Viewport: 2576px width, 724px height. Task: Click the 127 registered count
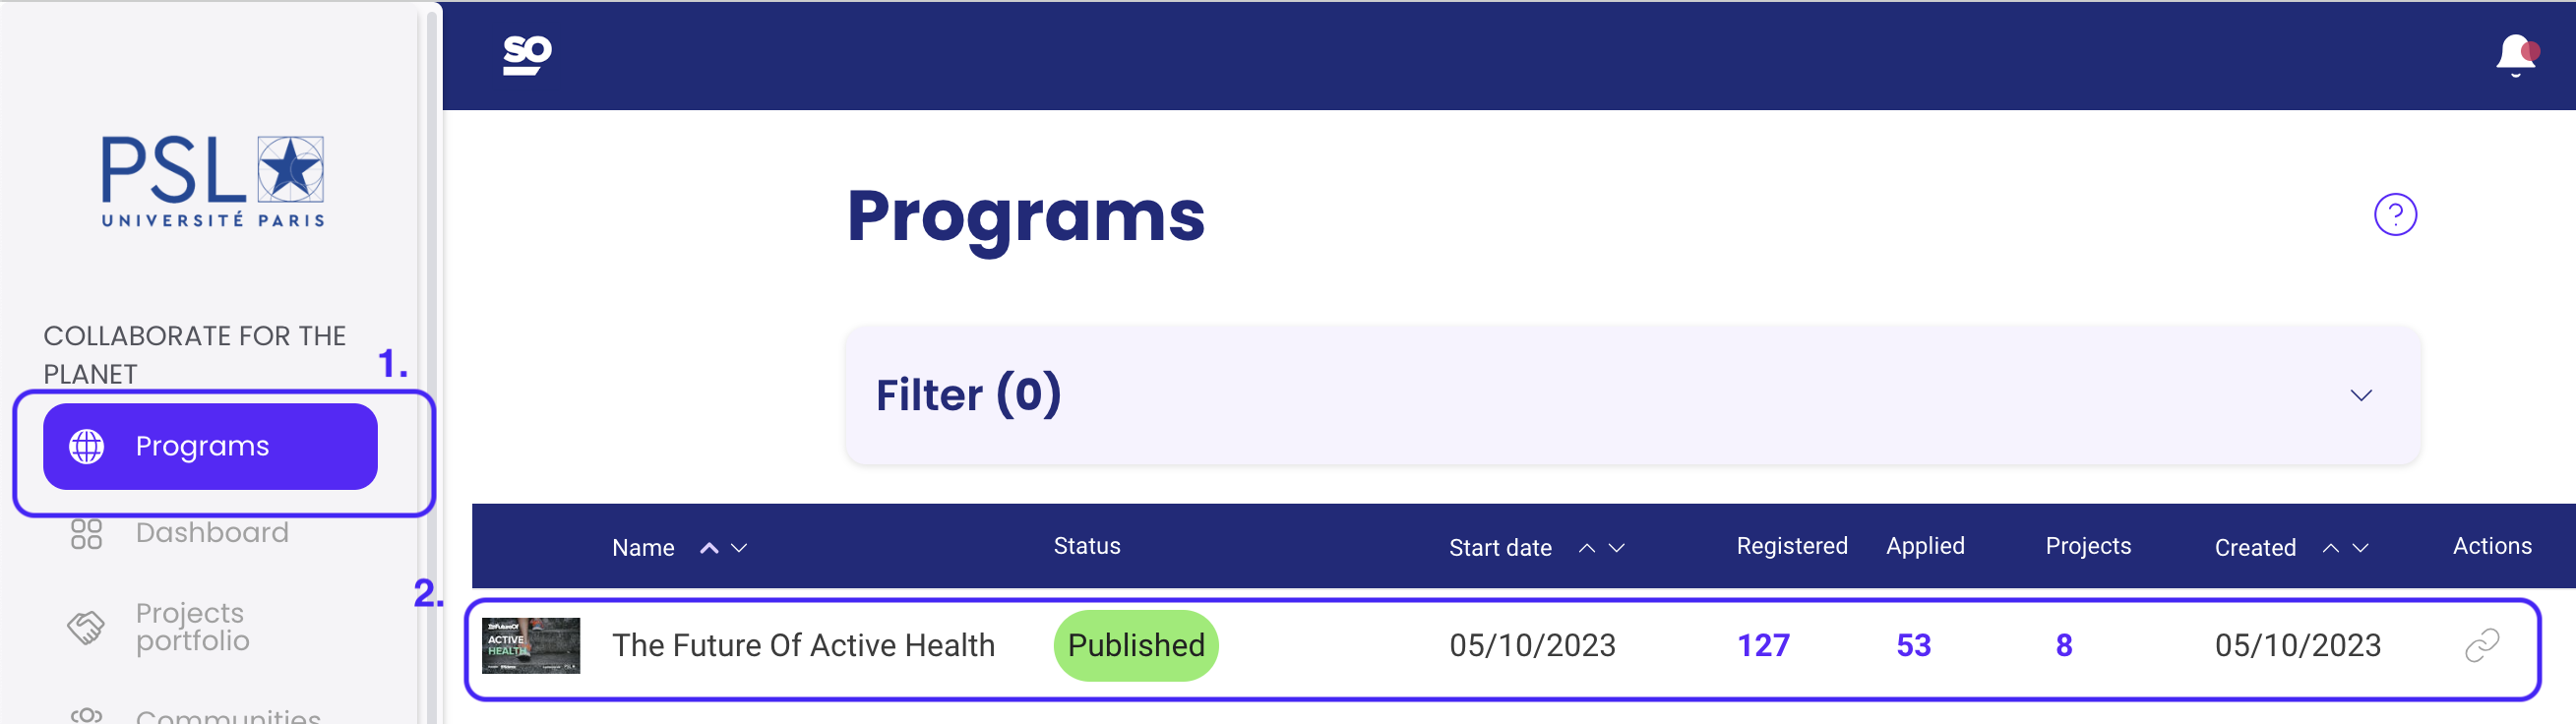point(1762,645)
